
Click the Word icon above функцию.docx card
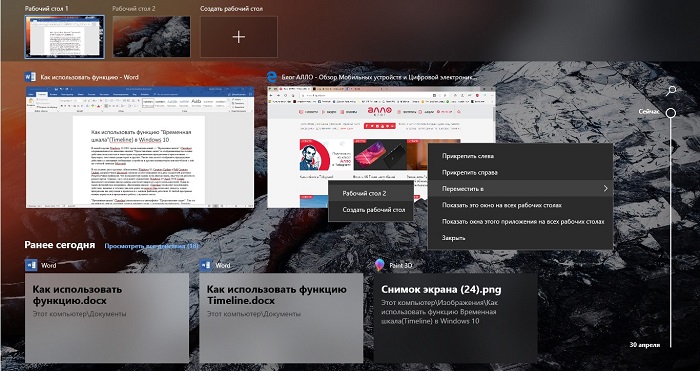[31, 265]
